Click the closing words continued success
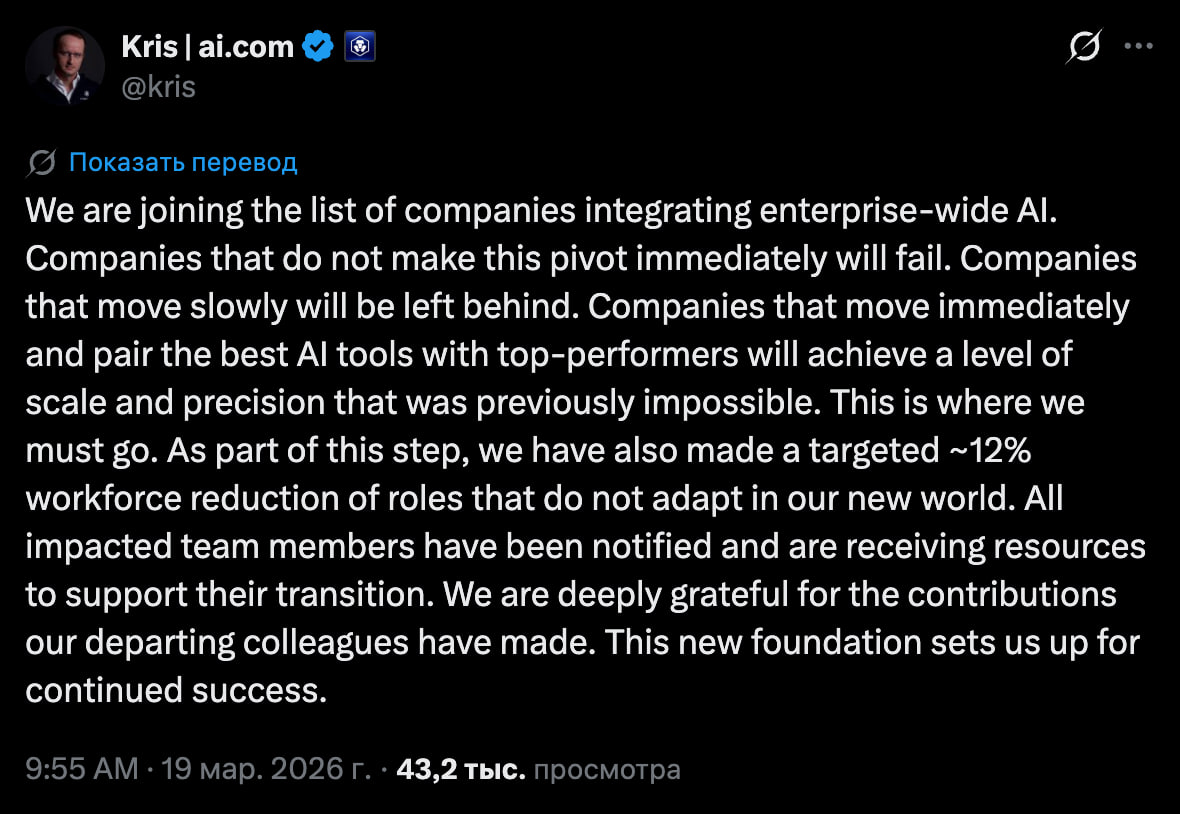 pyautogui.click(x=176, y=691)
